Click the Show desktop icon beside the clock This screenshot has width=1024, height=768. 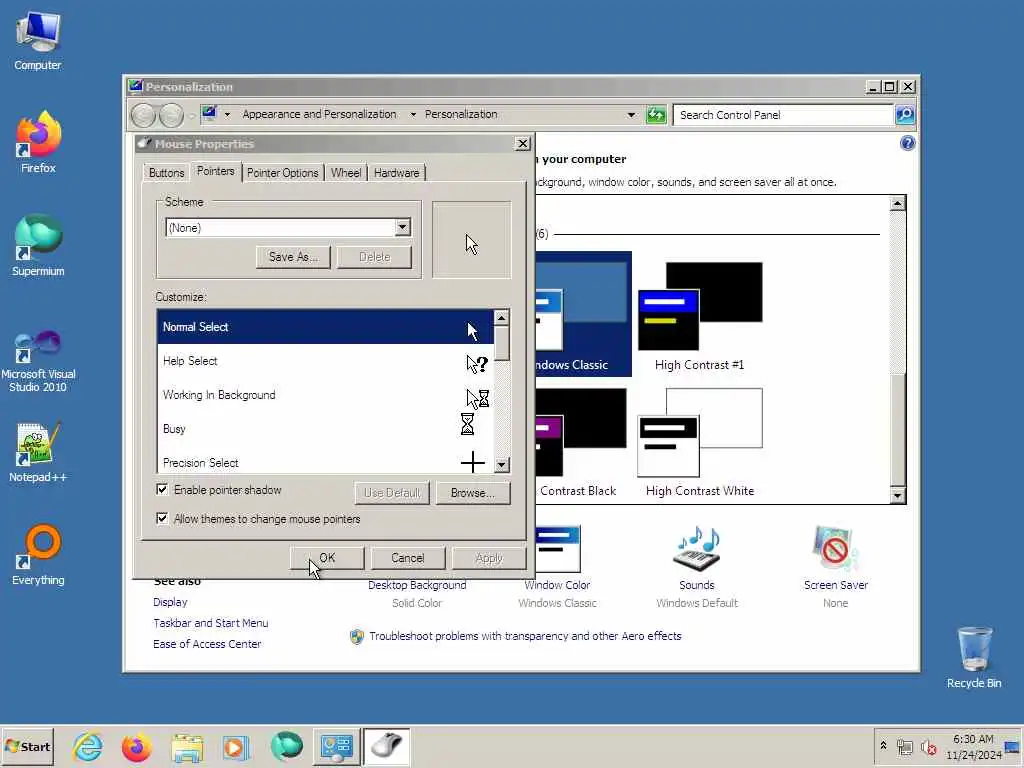click(x=1012, y=746)
